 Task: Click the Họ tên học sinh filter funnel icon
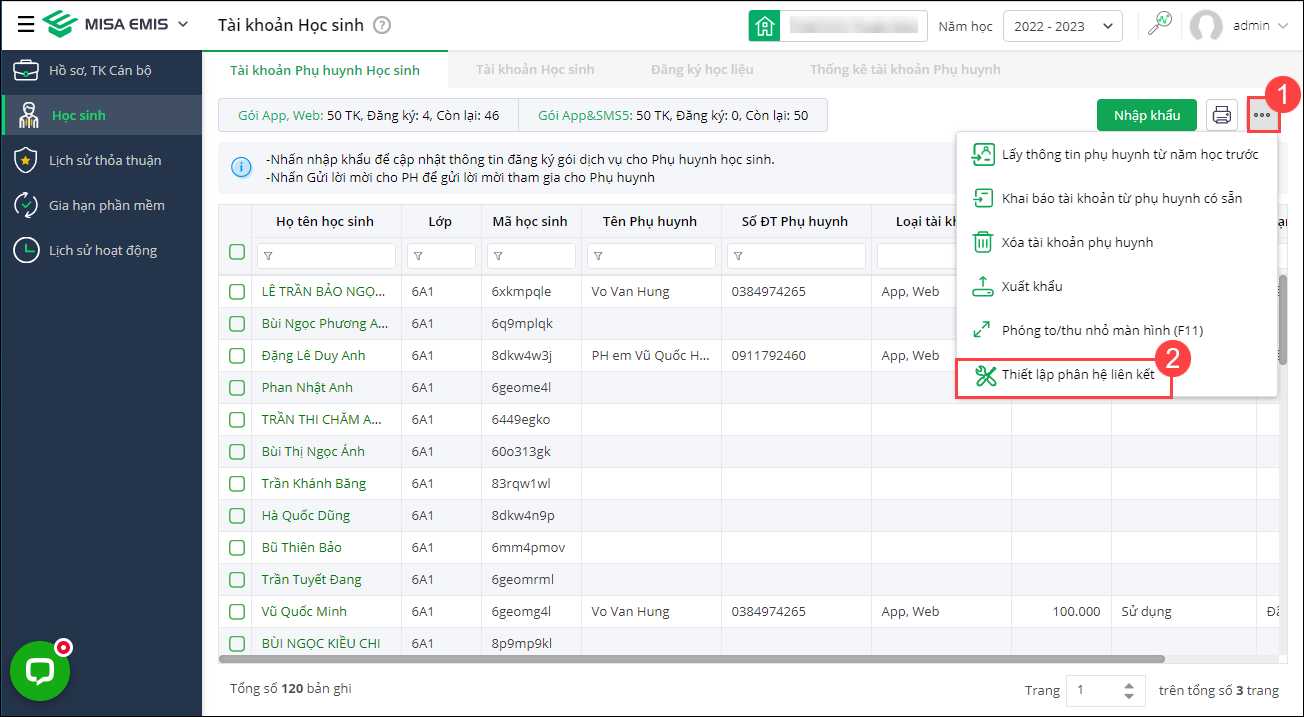(267, 257)
